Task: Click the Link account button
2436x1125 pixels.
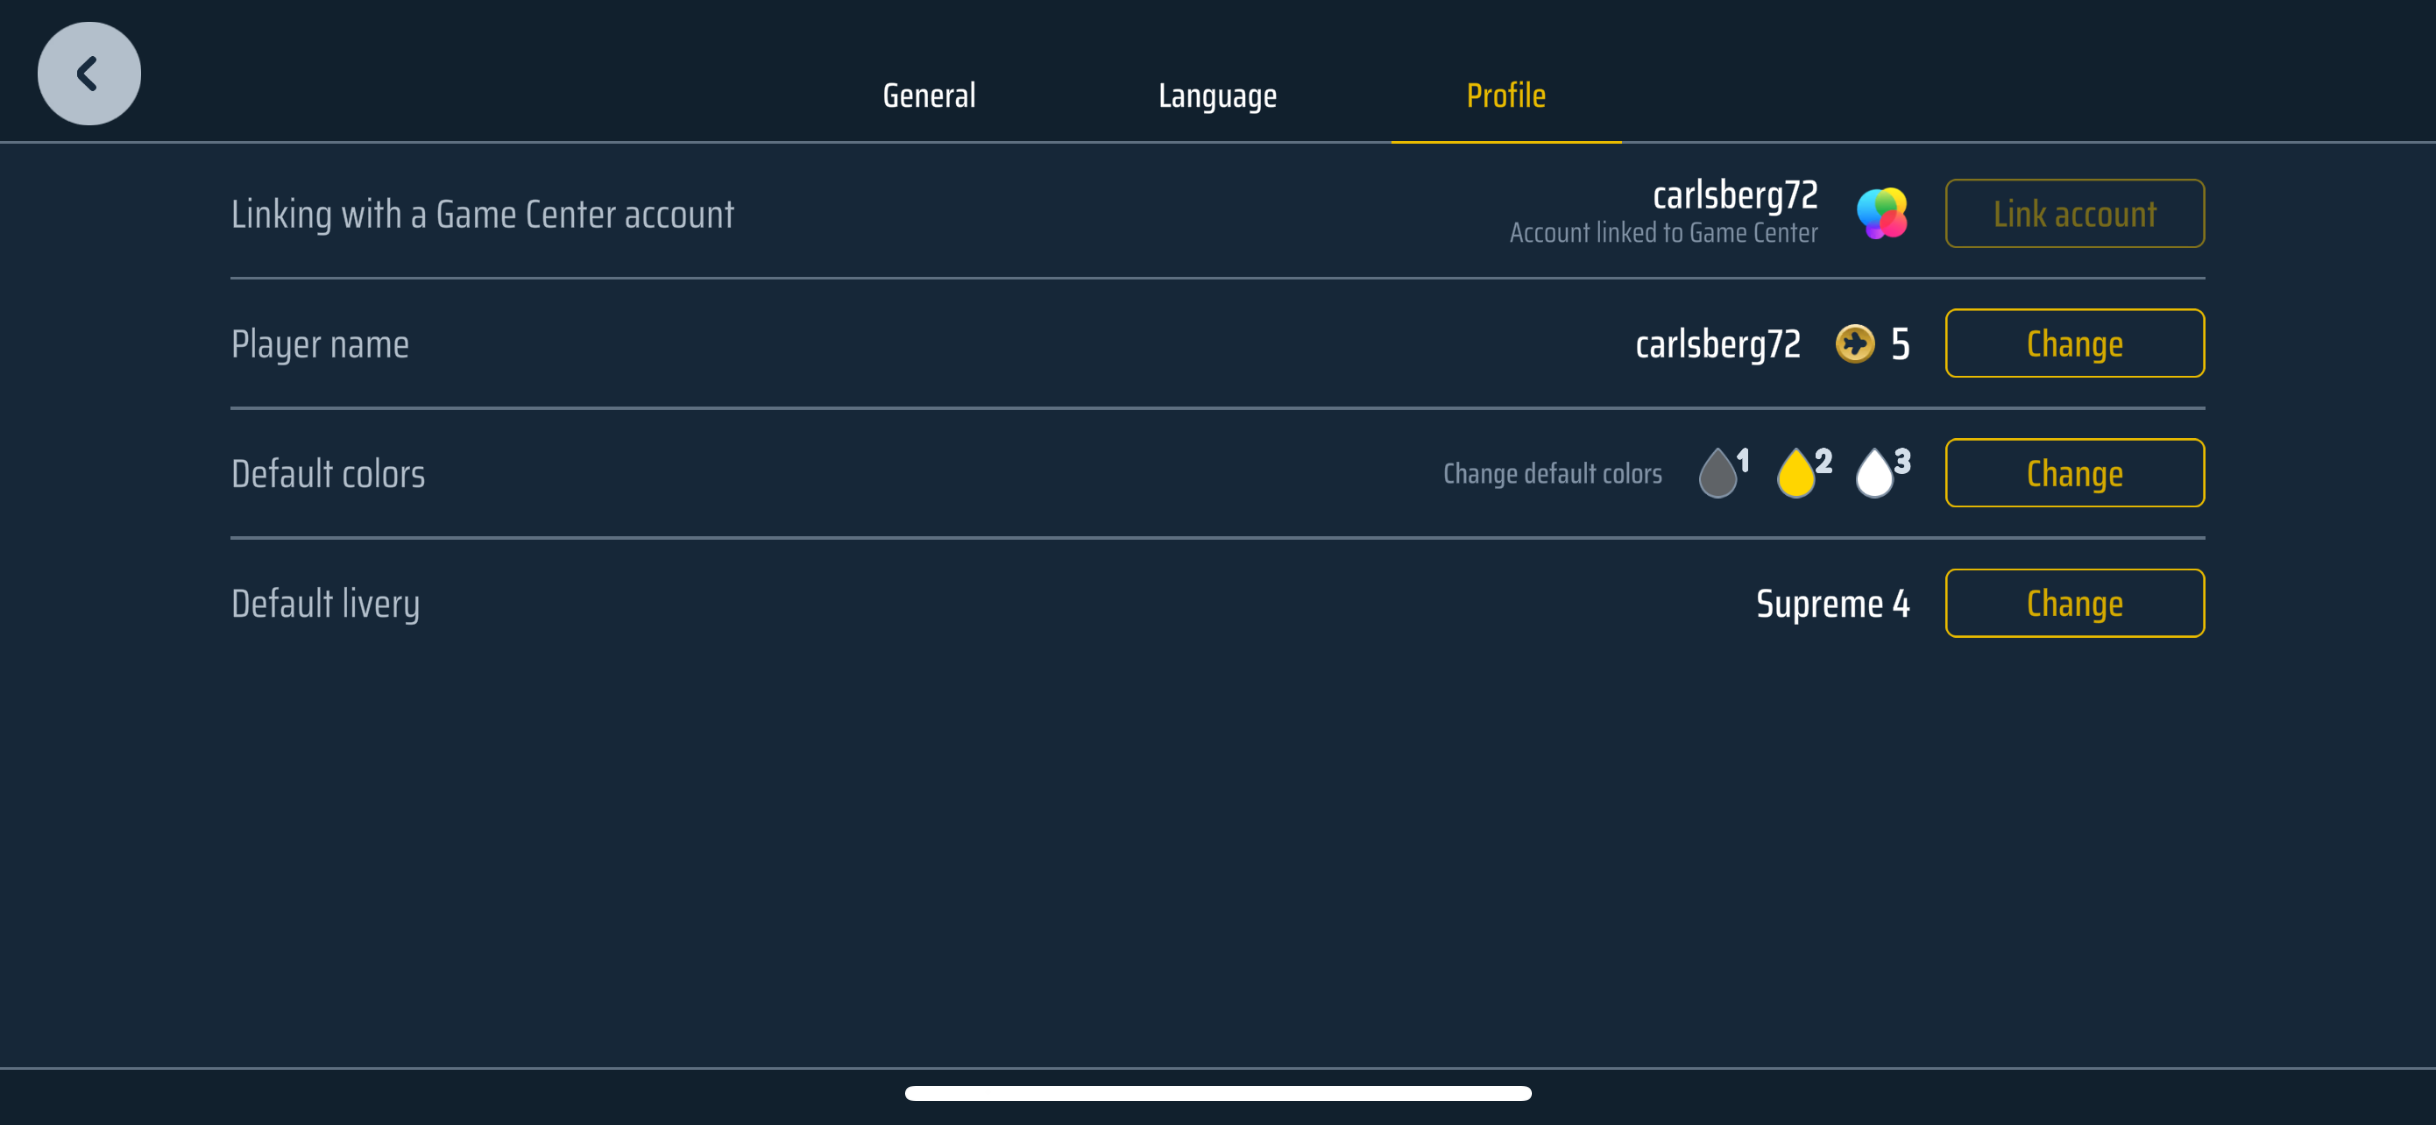Action: pos(2074,213)
